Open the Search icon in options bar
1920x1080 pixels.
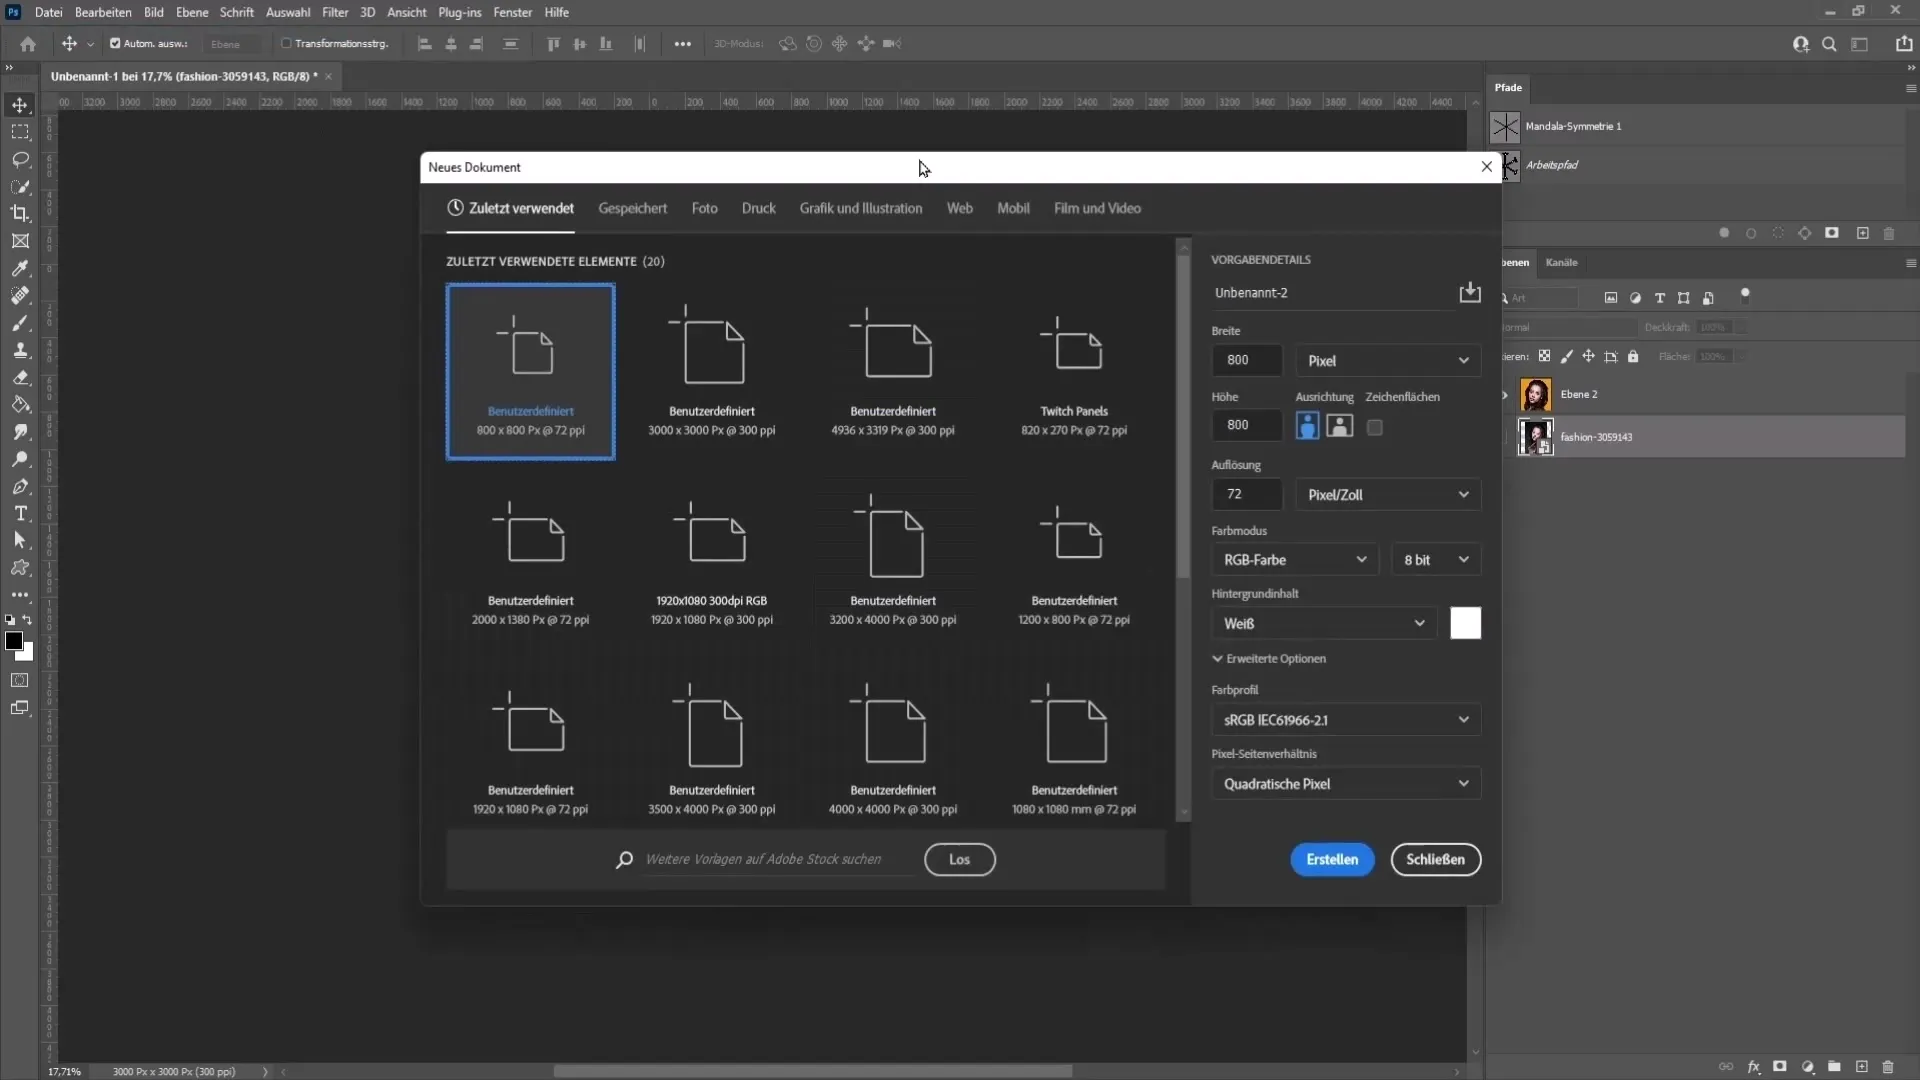click(1829, 44)
